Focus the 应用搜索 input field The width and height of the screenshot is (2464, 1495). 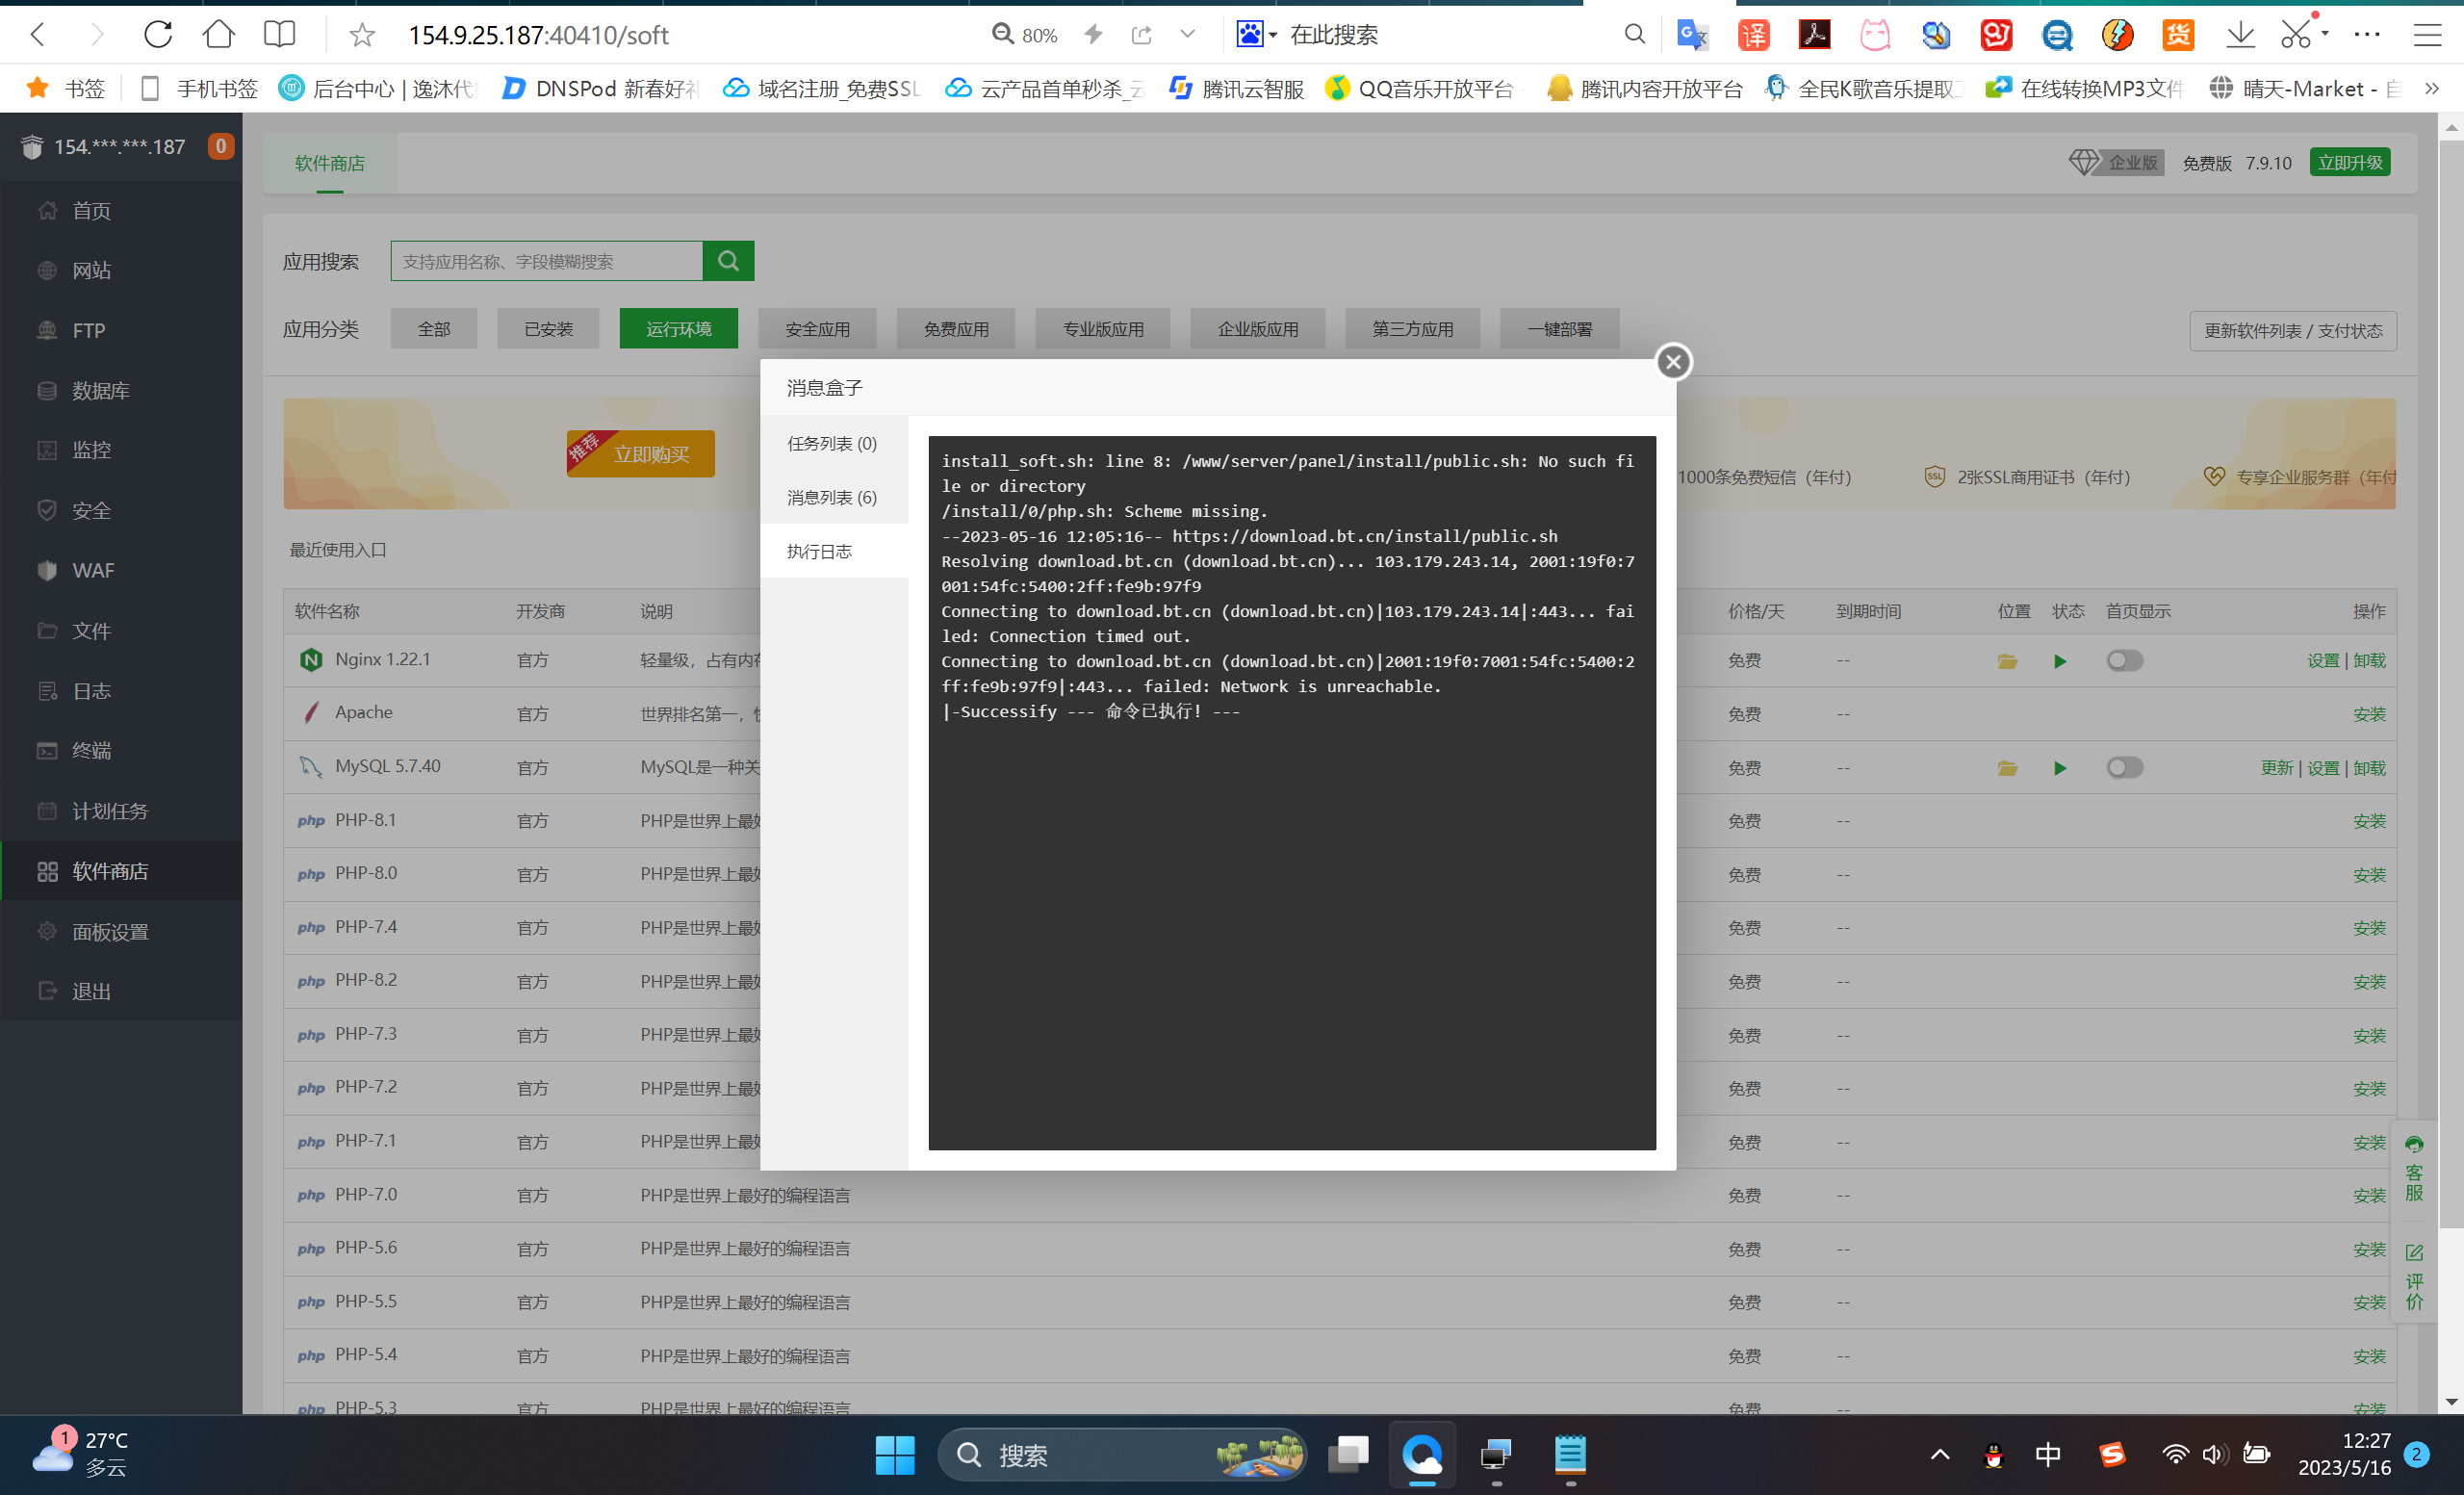(x=547, y=261)
